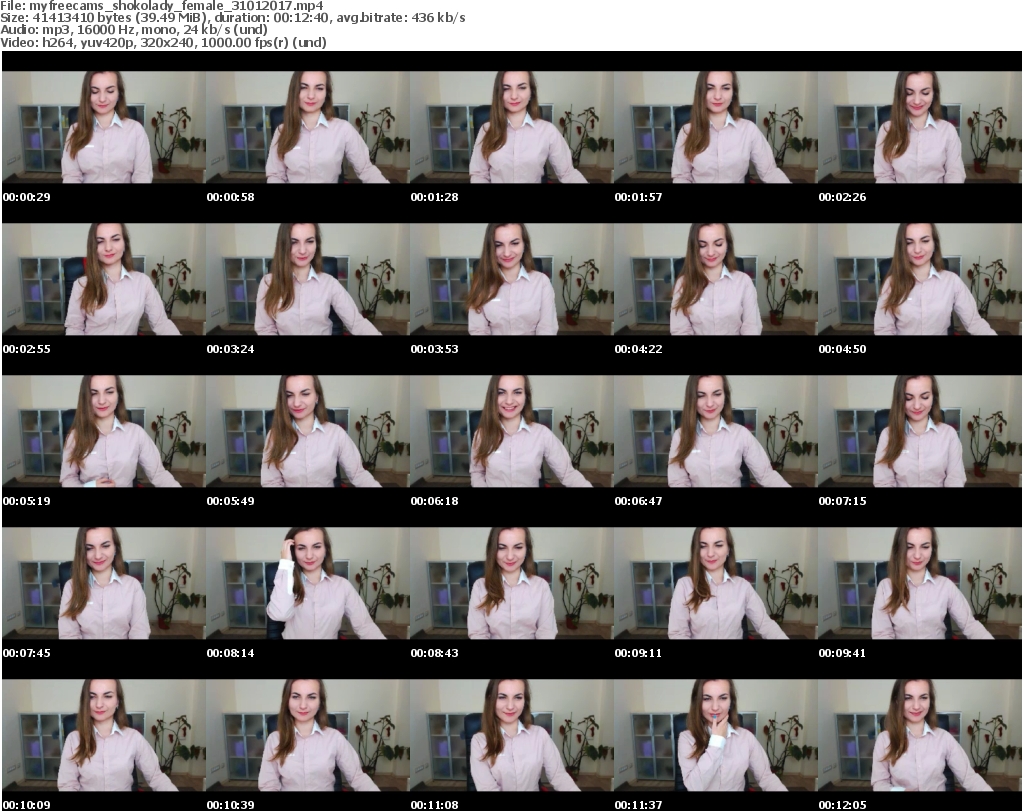
Task: Select the thumbnail frame at 00:06:18
Action: point(511,431)
